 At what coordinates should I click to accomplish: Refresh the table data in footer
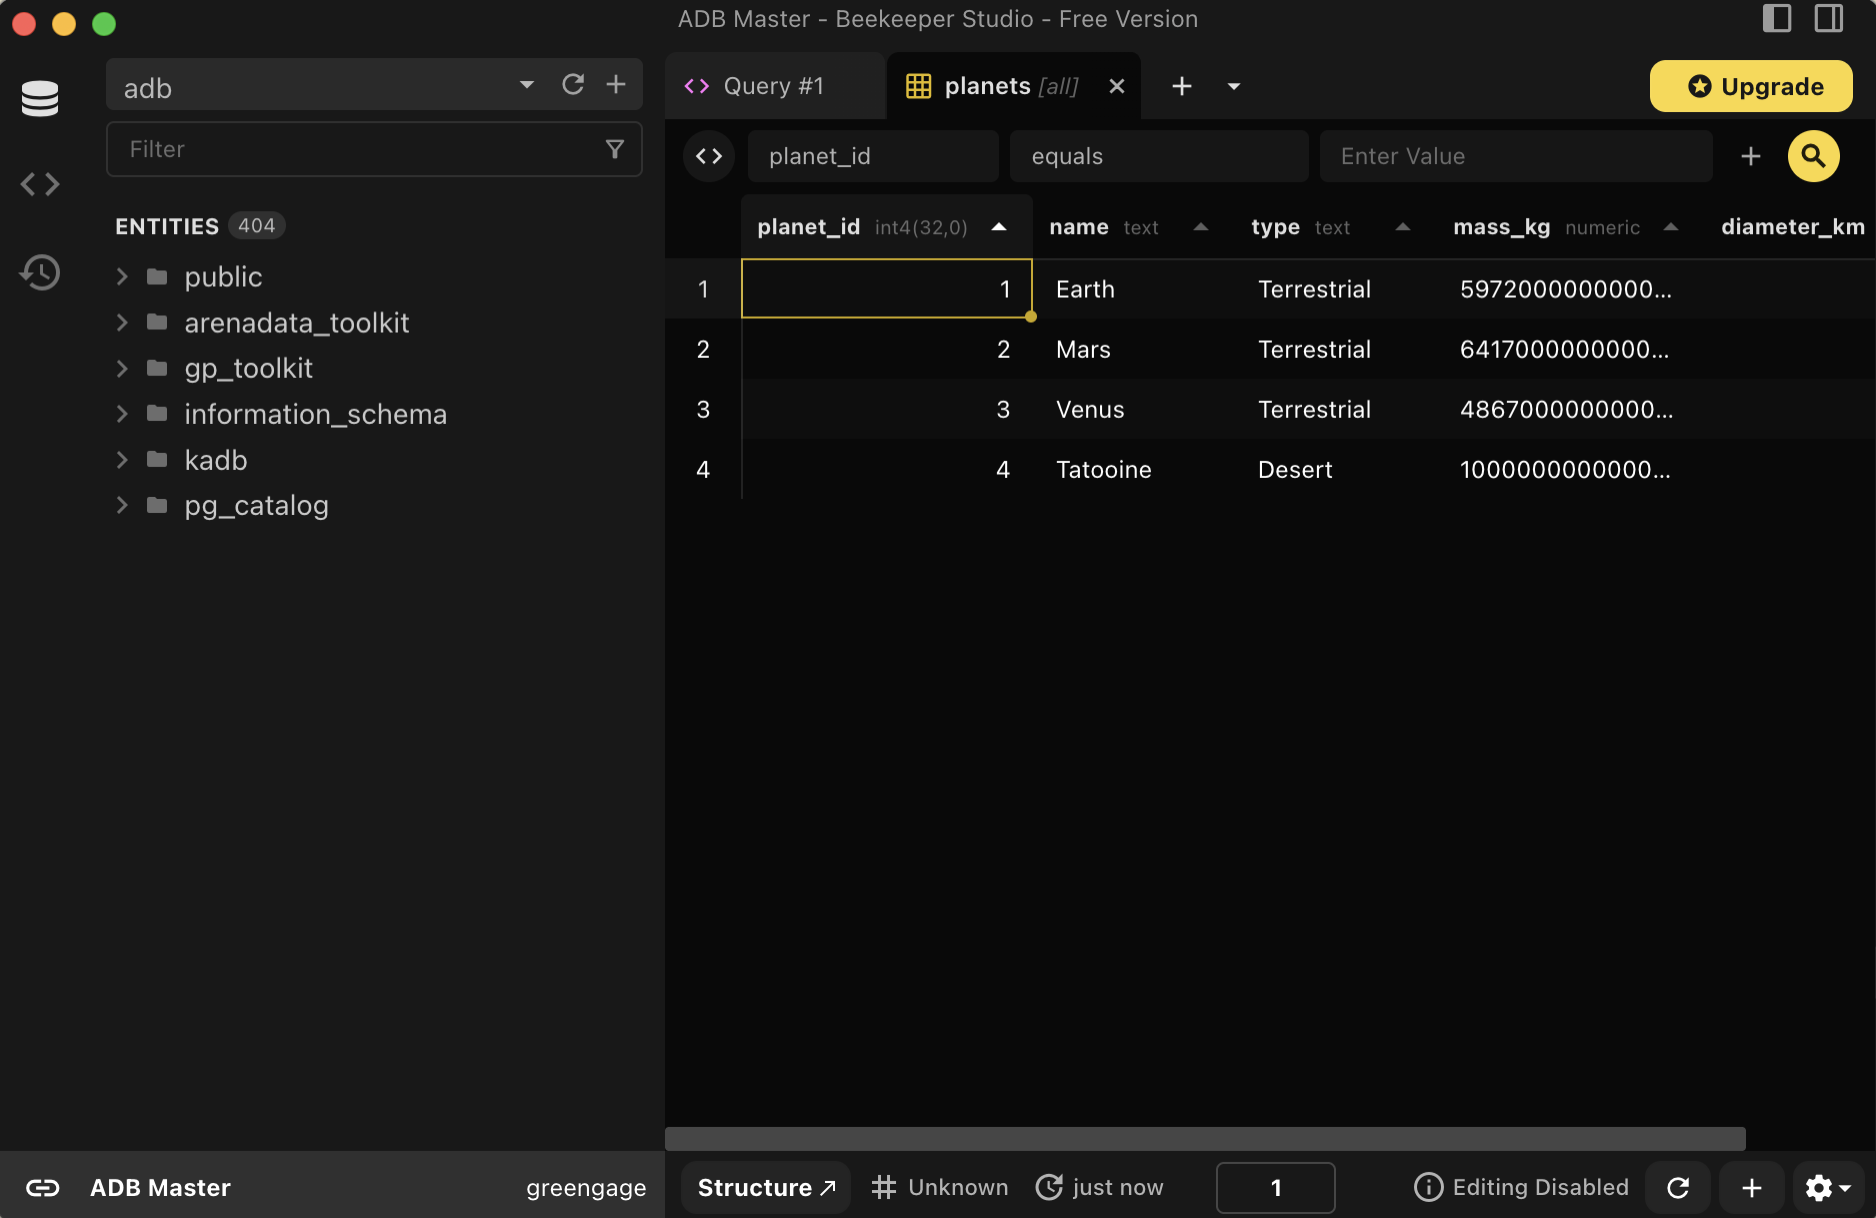tap(1678, 1187)
